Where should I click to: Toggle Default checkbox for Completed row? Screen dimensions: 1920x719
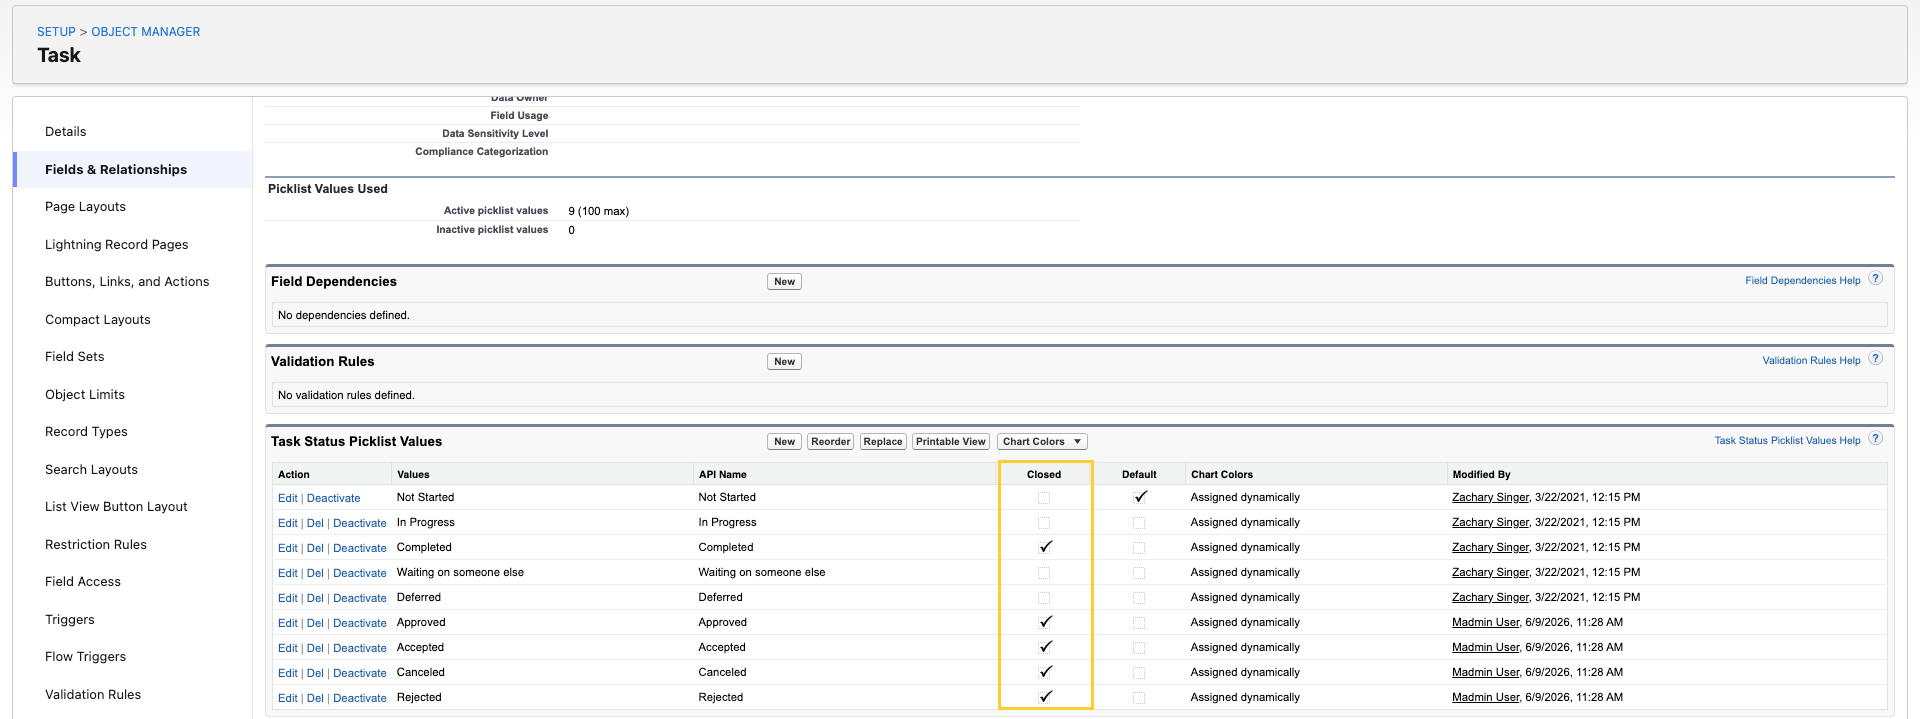pyautogui.click(x=1139, y=548)
